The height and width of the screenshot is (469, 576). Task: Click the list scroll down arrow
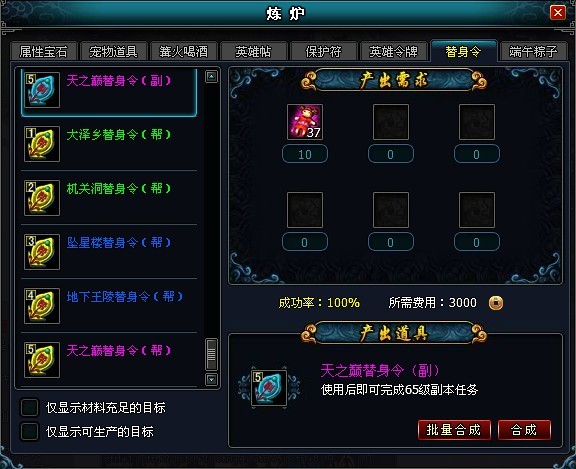pos(211,379)
